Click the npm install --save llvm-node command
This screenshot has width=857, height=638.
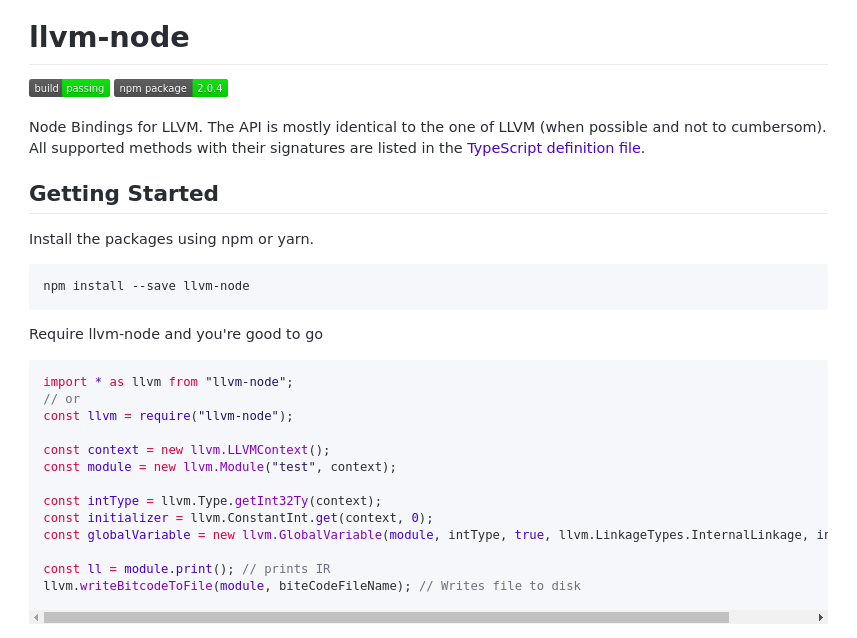click(146, 286)
